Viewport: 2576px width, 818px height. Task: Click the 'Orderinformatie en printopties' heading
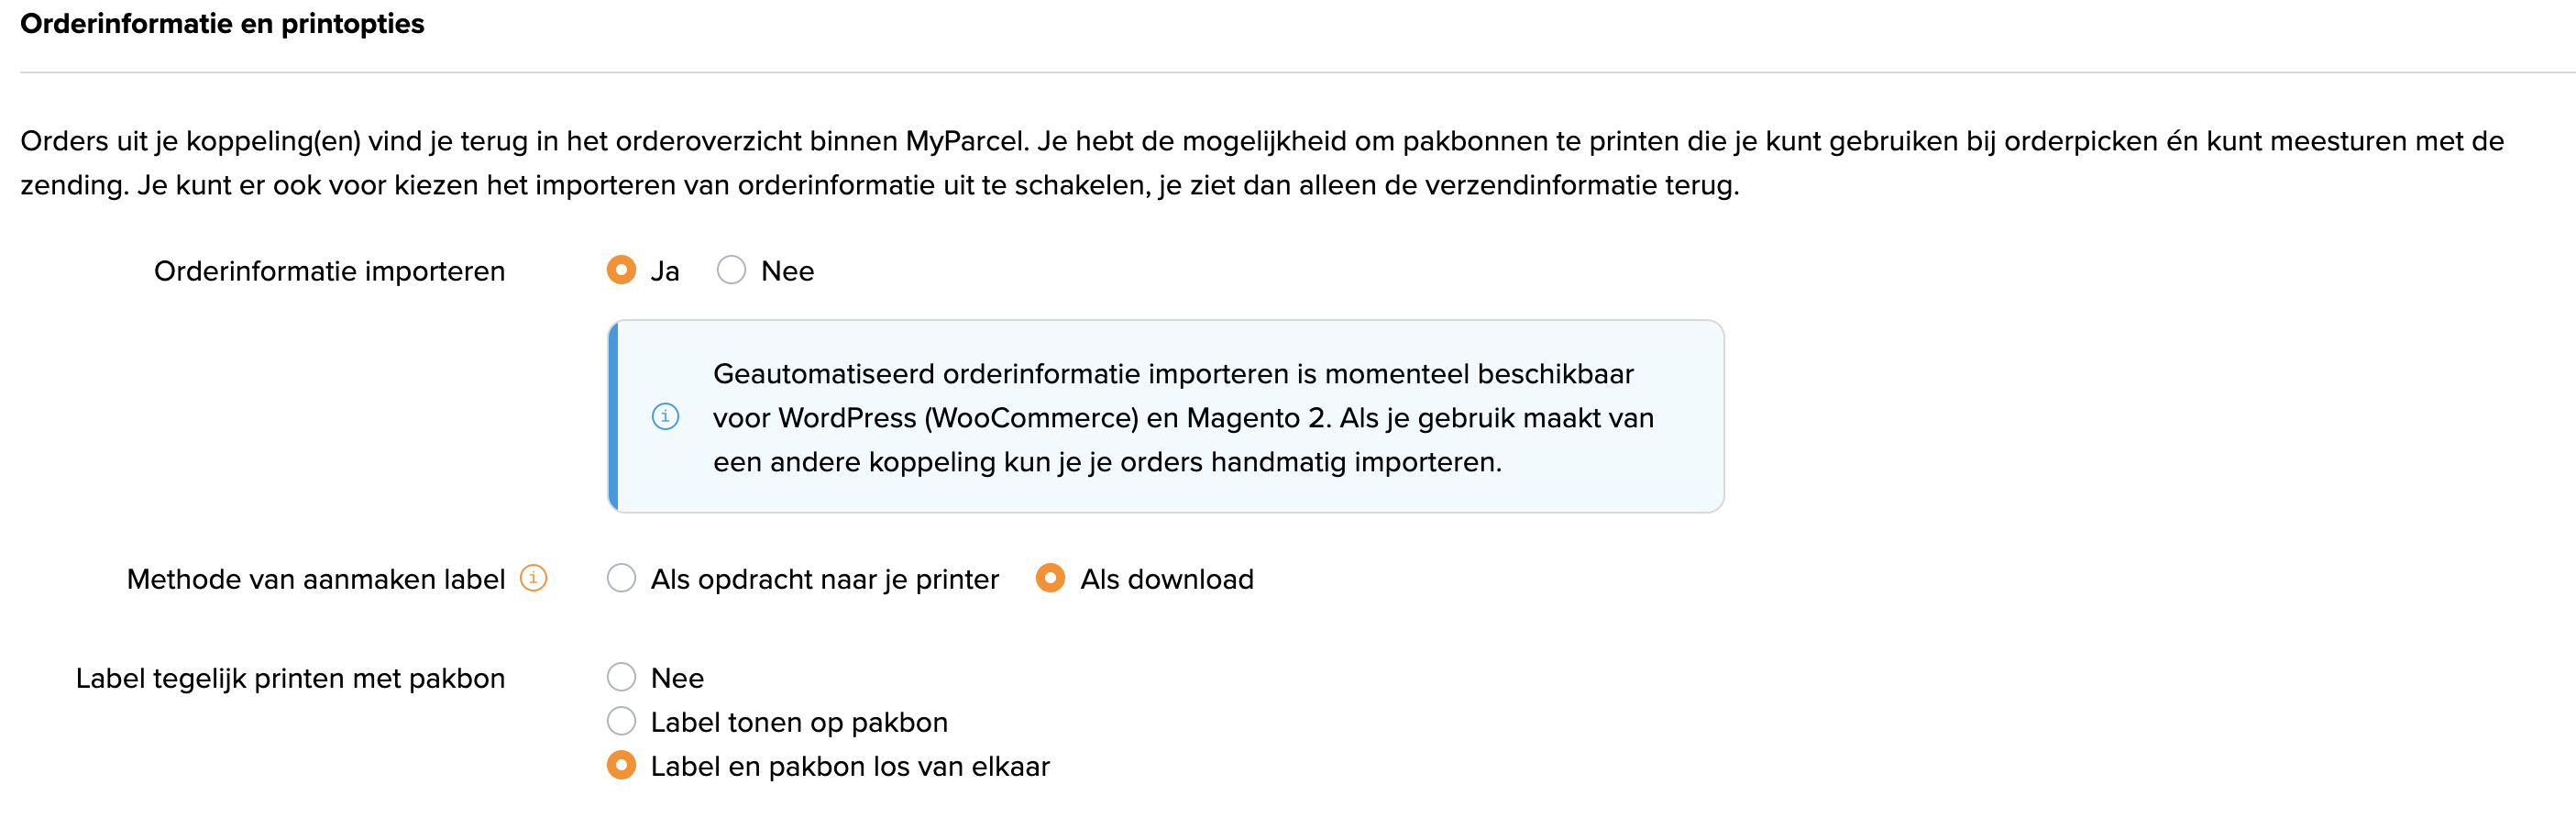point(222,23)
